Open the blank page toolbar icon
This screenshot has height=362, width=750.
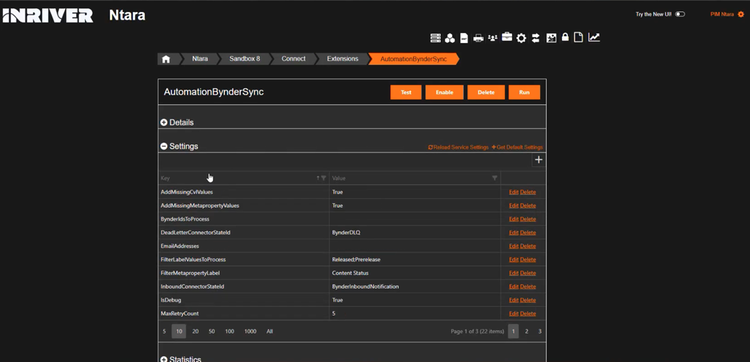tap(578, 37)
